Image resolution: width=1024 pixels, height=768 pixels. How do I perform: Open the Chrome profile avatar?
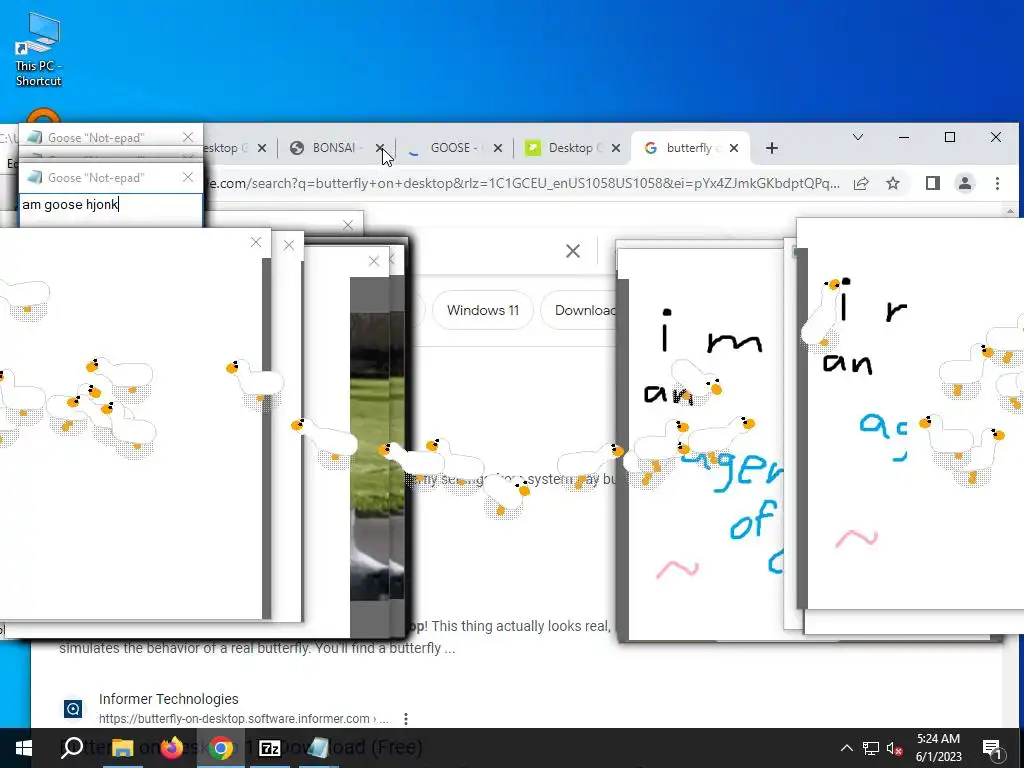point(965,184)
